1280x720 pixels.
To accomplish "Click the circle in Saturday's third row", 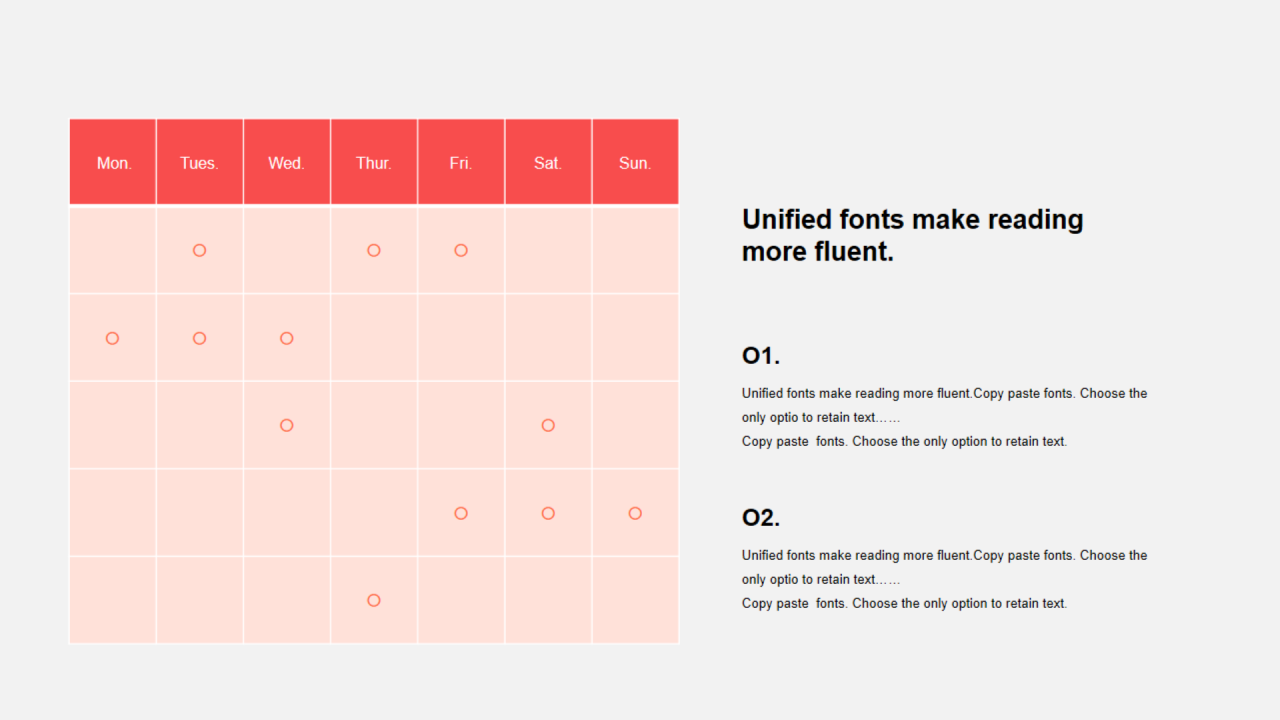I will [548, 425].
